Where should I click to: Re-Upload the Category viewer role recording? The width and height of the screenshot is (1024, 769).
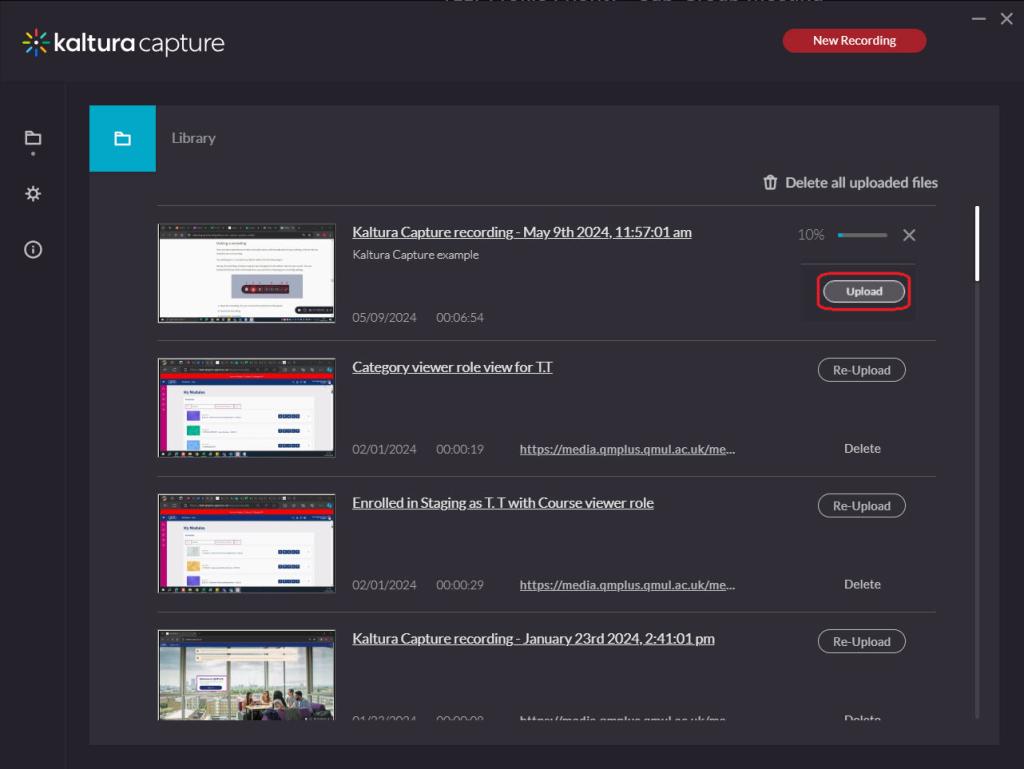pyautogui.click(x=861, y=369)
